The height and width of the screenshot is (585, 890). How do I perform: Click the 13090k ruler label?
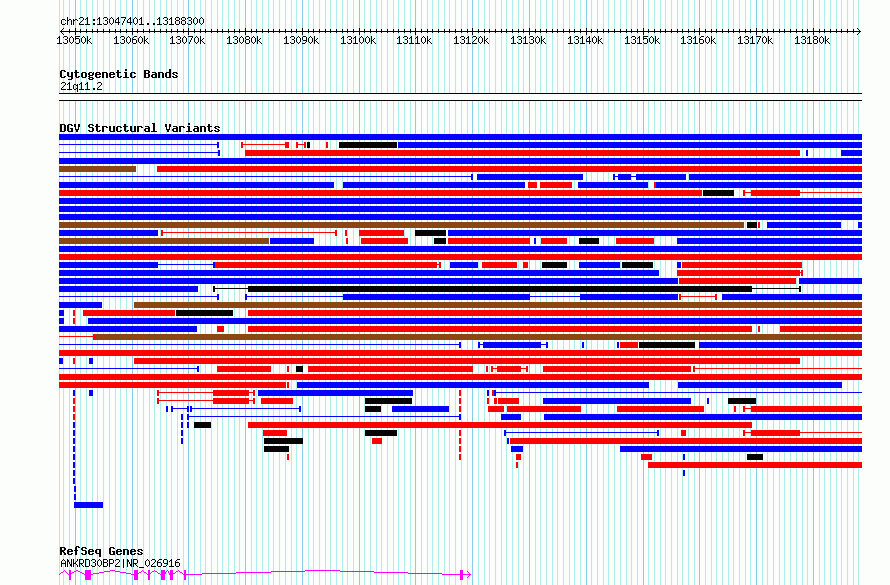point(301,40)
